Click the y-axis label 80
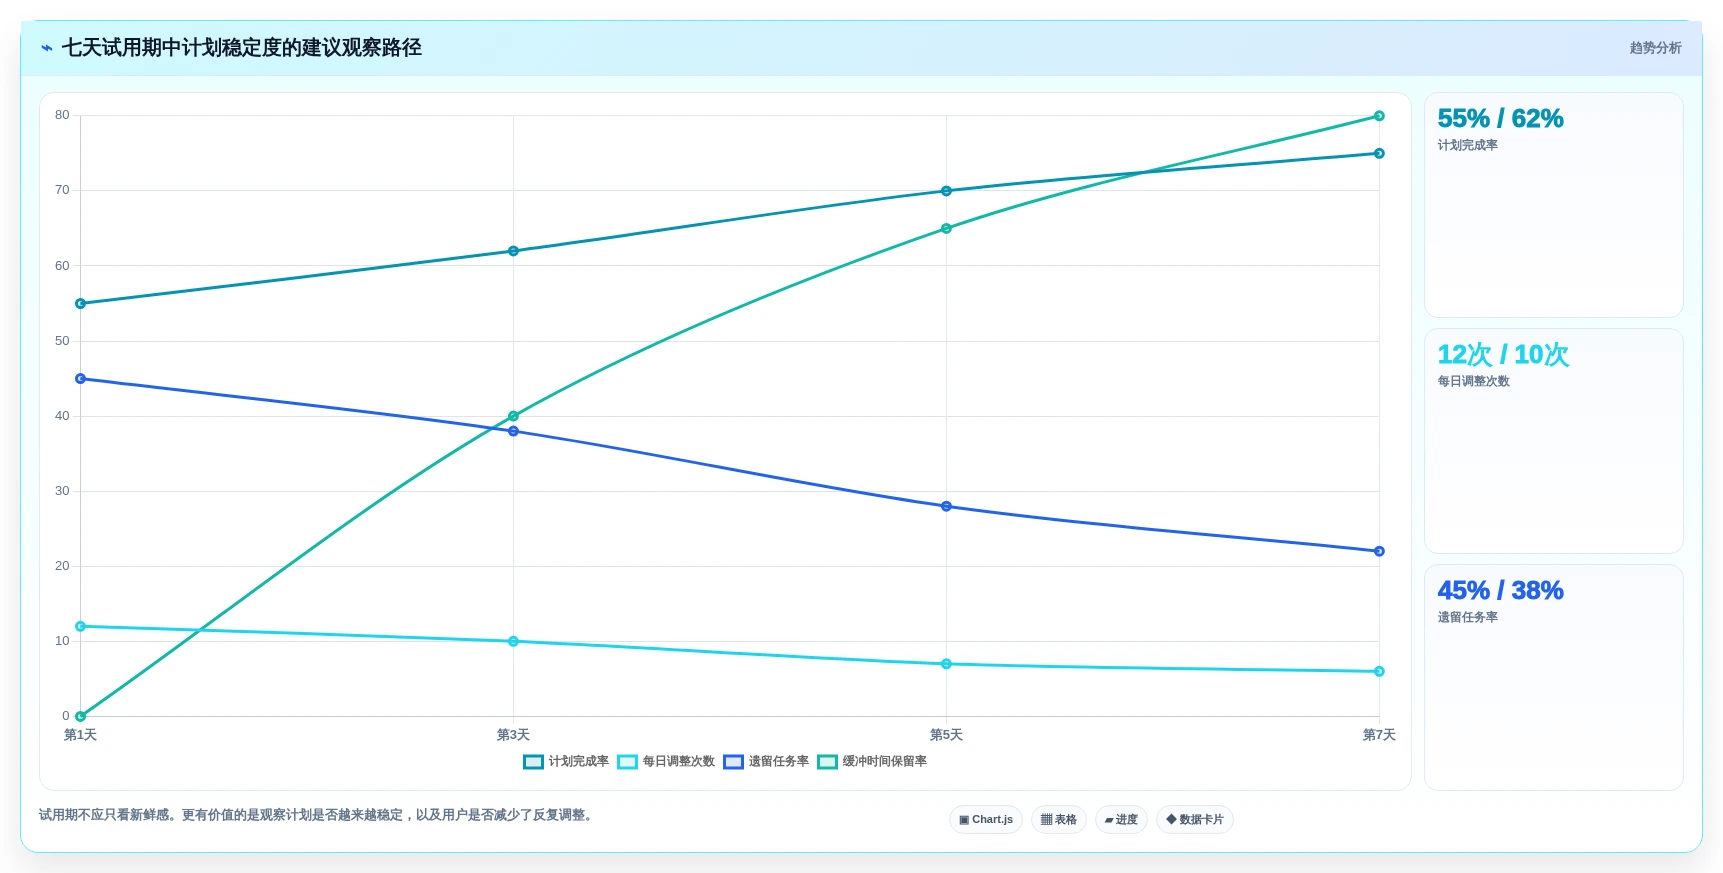 pyautogui.click(x=62, y=115)
